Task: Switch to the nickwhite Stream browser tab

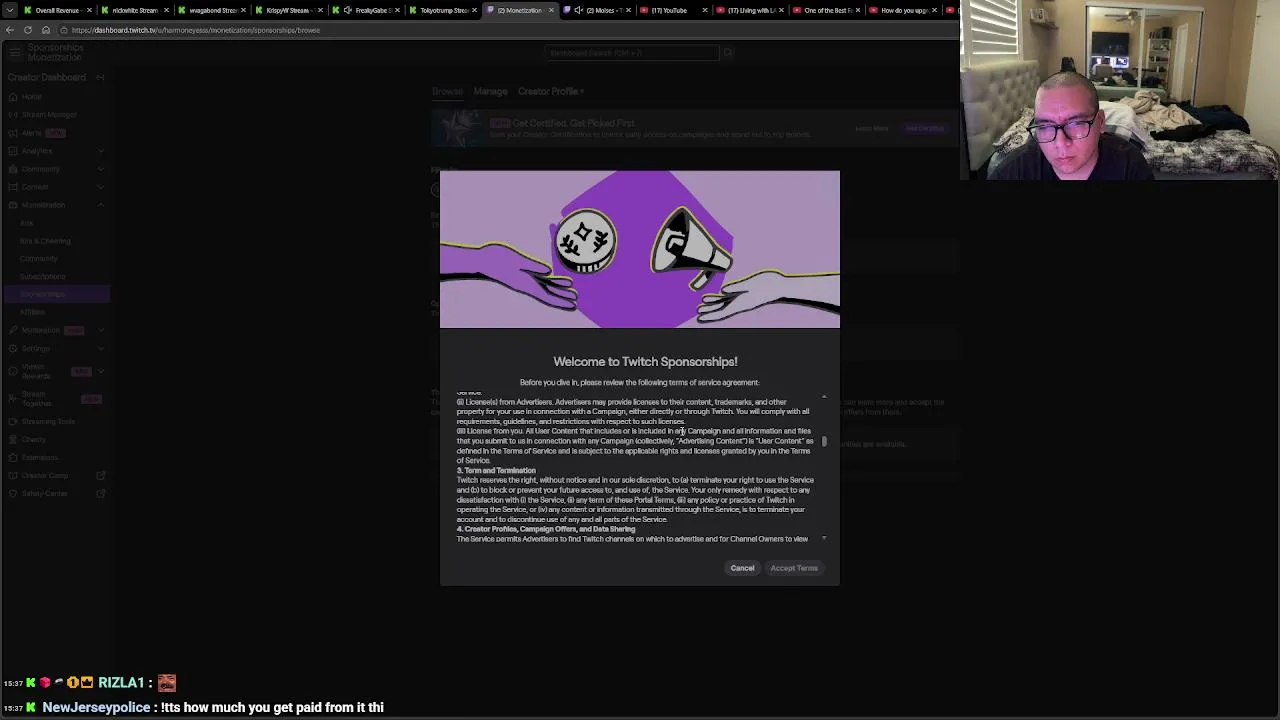Action: click(134, 10)
